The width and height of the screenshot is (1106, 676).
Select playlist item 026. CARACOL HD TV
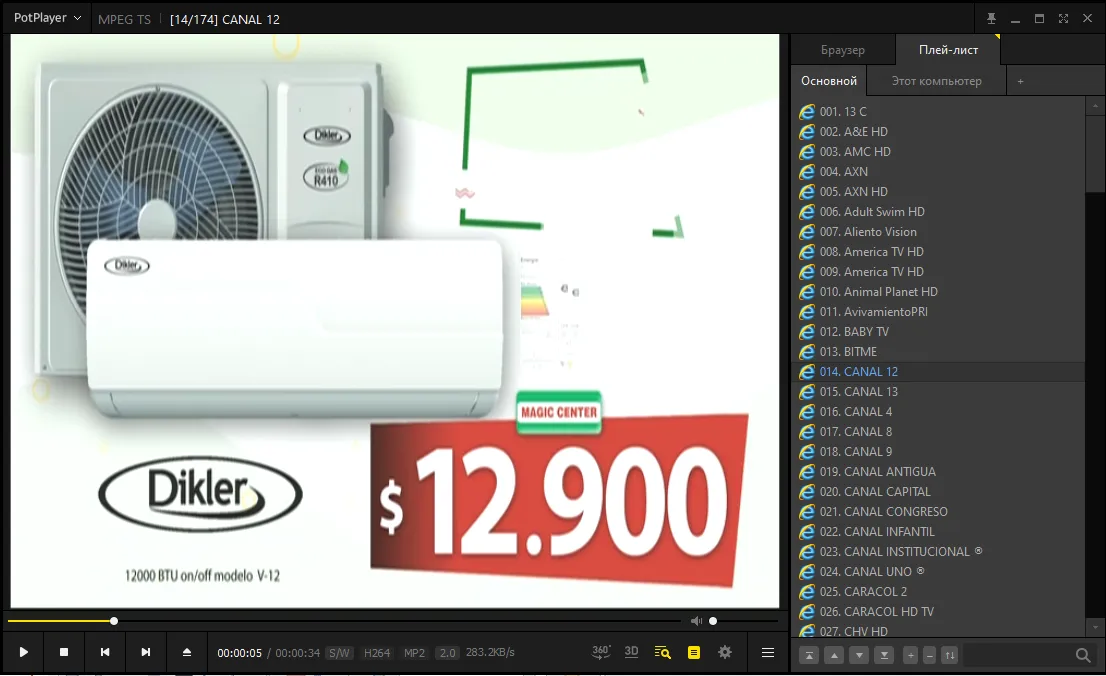[x=938, y=612]
